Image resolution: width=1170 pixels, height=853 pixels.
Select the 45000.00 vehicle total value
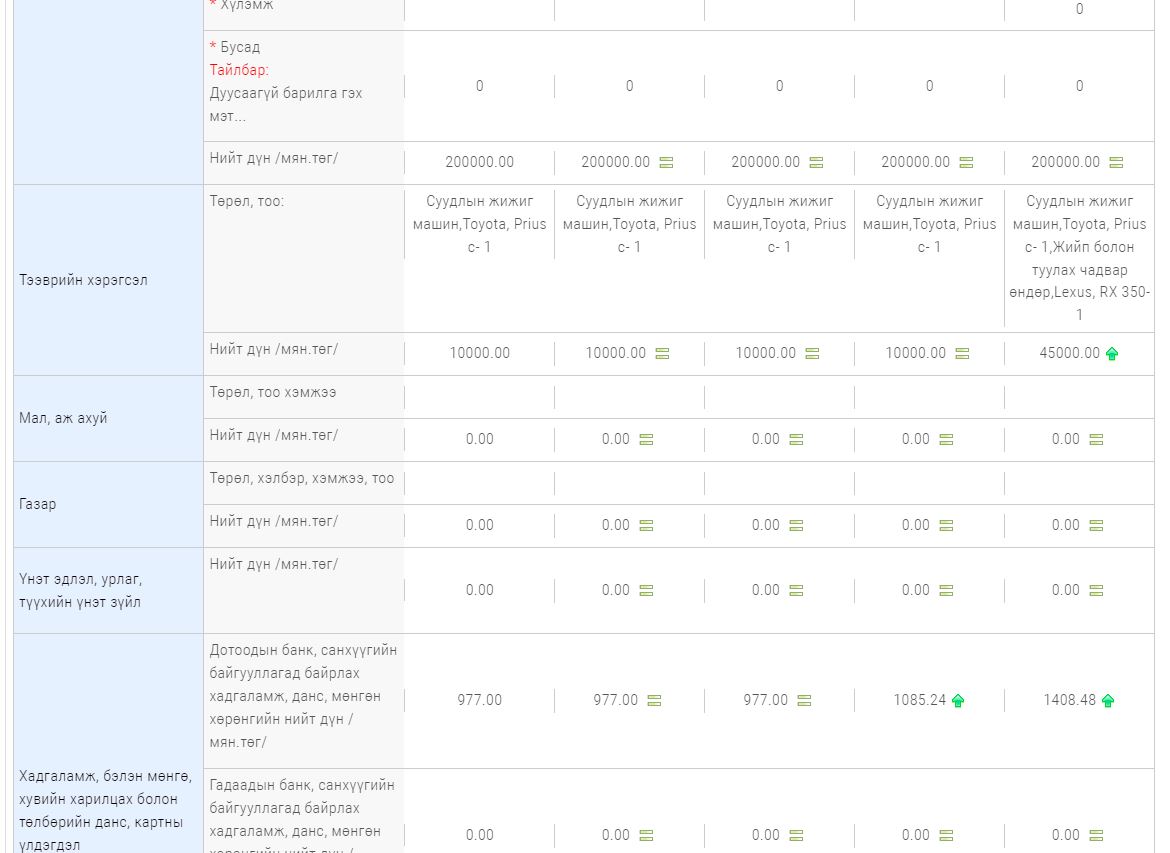pos(1069,353)
